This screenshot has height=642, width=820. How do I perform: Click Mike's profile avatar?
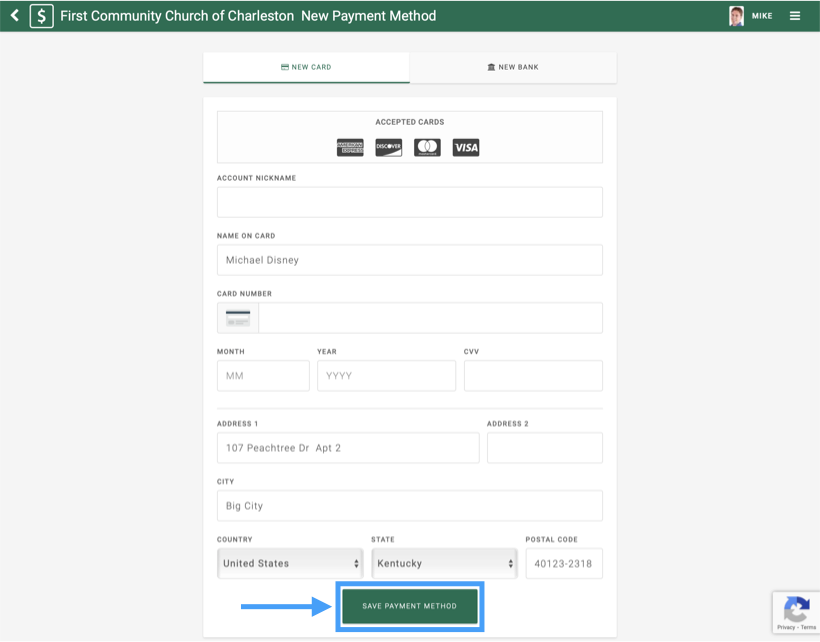tap(737, 16)
